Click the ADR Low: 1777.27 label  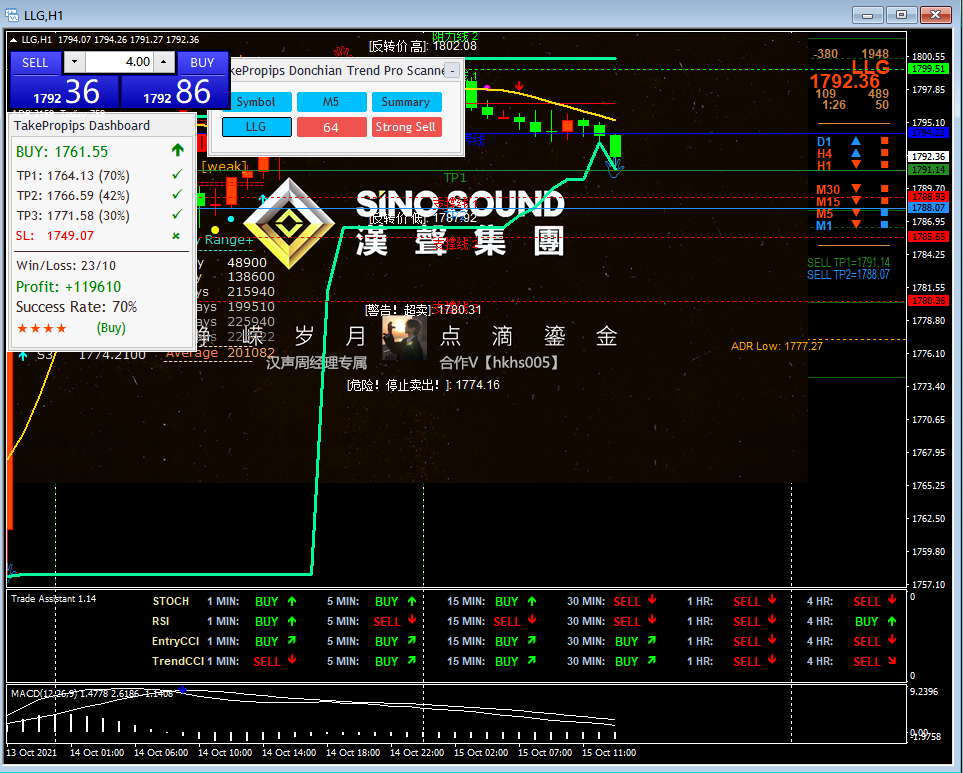(x=776, y=346)
